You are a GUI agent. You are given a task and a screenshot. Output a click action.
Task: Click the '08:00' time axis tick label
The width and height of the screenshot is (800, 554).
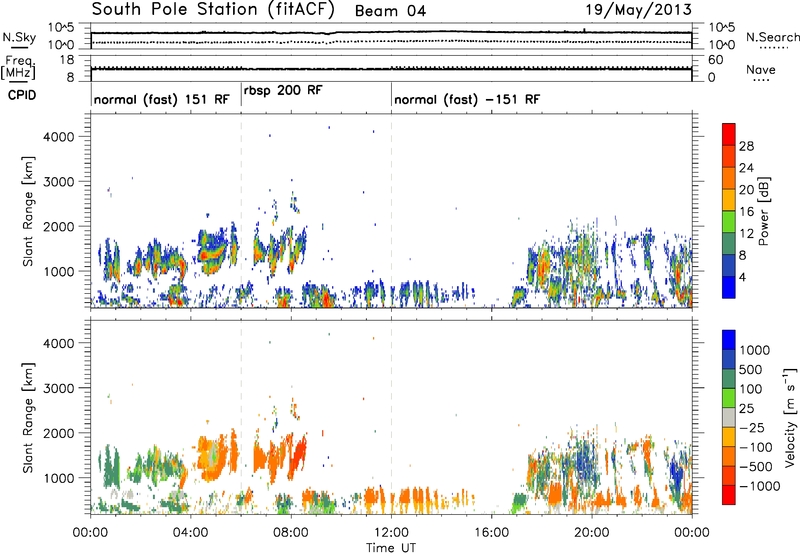(x=291, y=533)
